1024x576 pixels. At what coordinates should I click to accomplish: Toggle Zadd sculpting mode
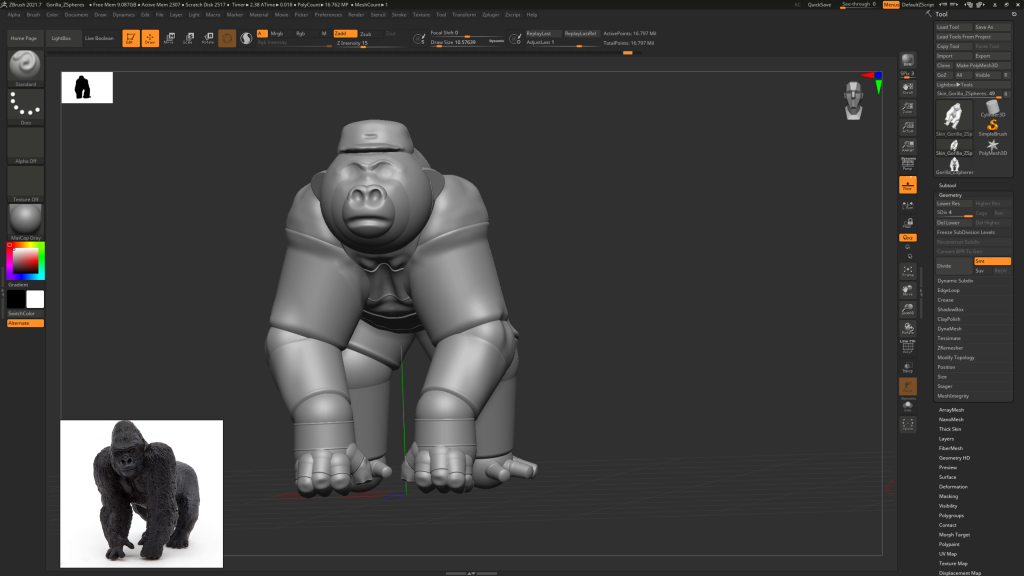tap(345, 33)
